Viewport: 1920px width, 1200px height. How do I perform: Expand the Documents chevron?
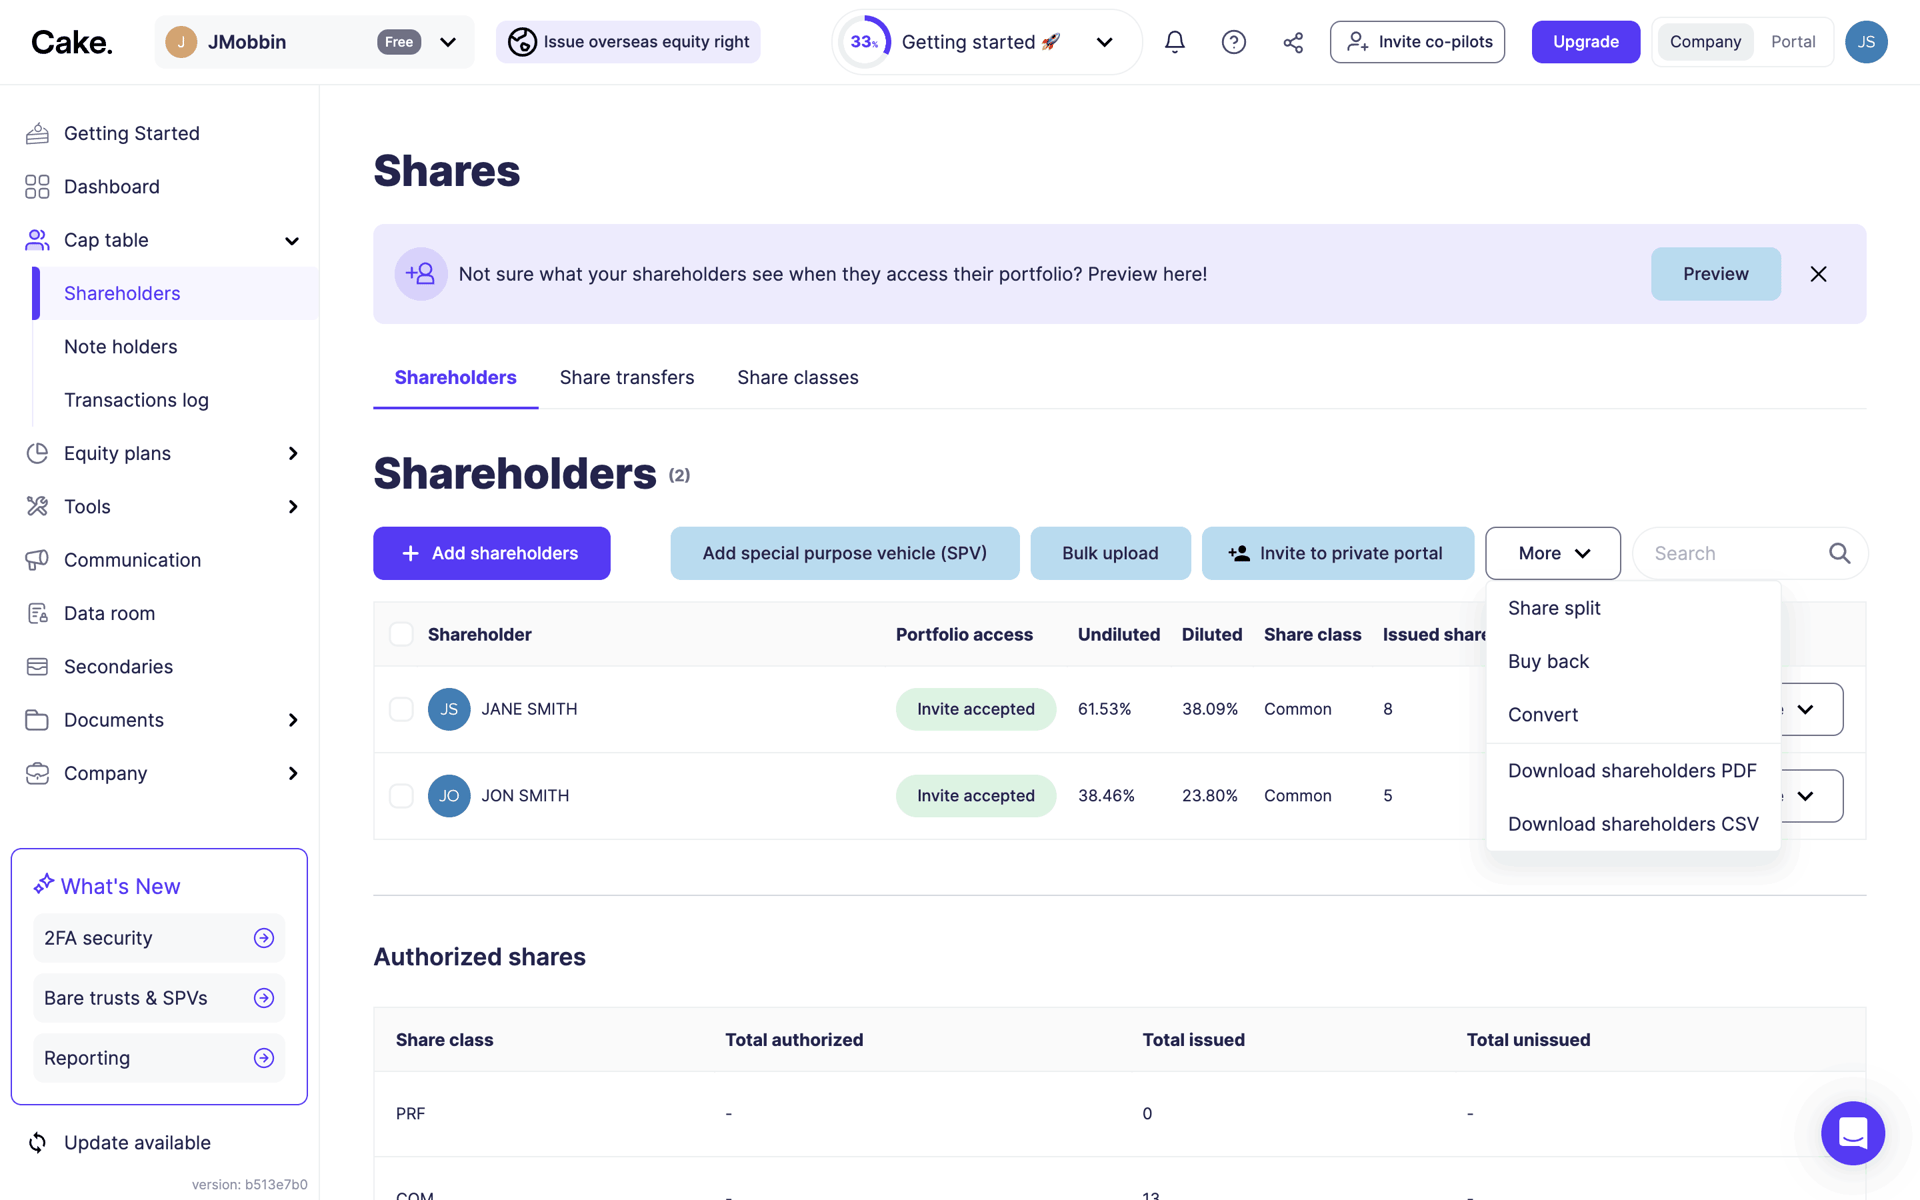pos(292,720)
